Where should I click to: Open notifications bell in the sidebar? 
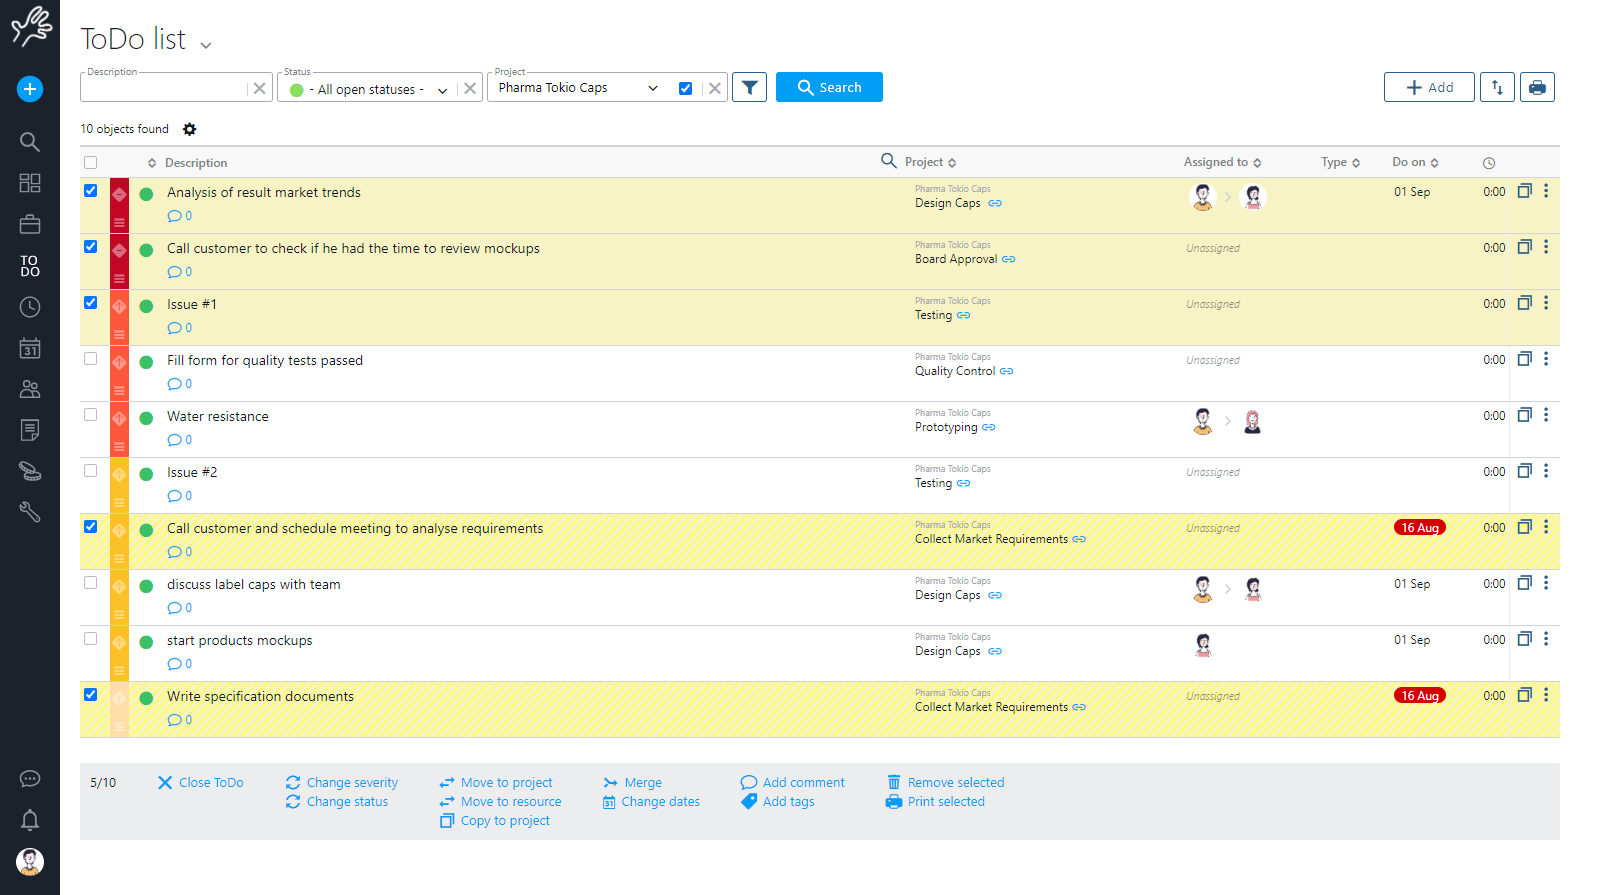tap(30, 821)
